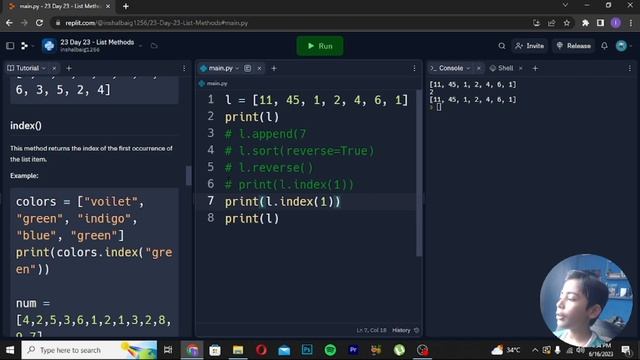The height and width of the screenshot is (360, 640).
Task: Open the browser side panel icon
Action: click(600, 23)
